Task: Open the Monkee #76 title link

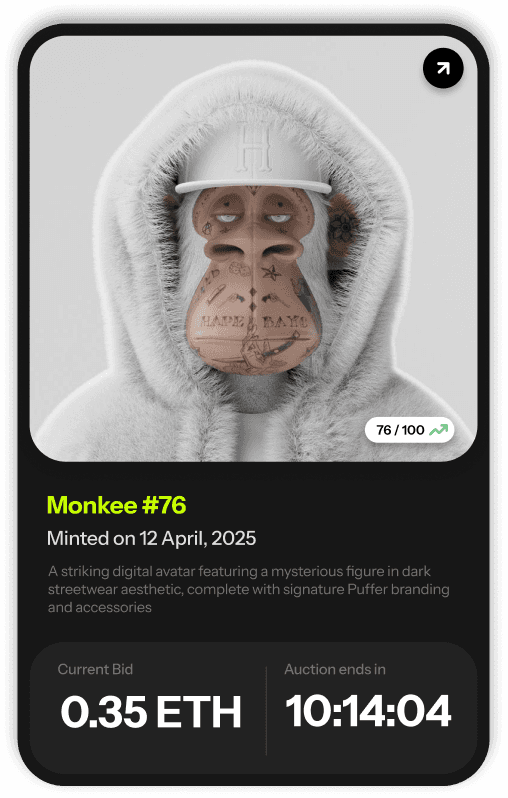Action: pyautogui.click(x=117, y=505)
